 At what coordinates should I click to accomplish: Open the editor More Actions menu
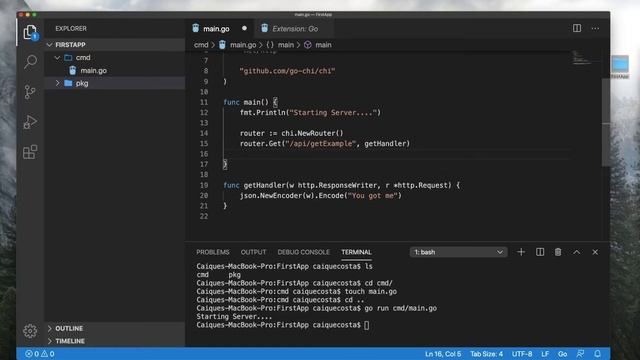(x=596, y=28)
